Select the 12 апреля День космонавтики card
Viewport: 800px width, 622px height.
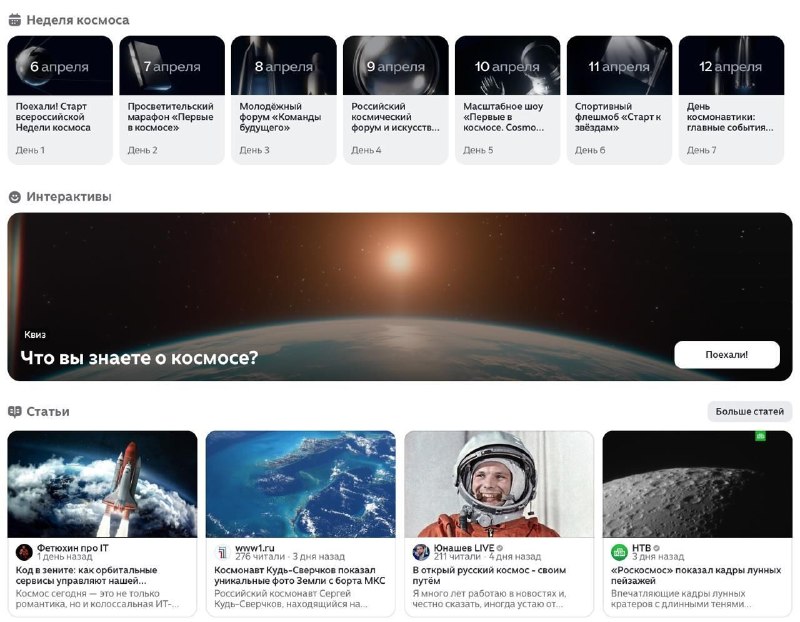[731, 100]
